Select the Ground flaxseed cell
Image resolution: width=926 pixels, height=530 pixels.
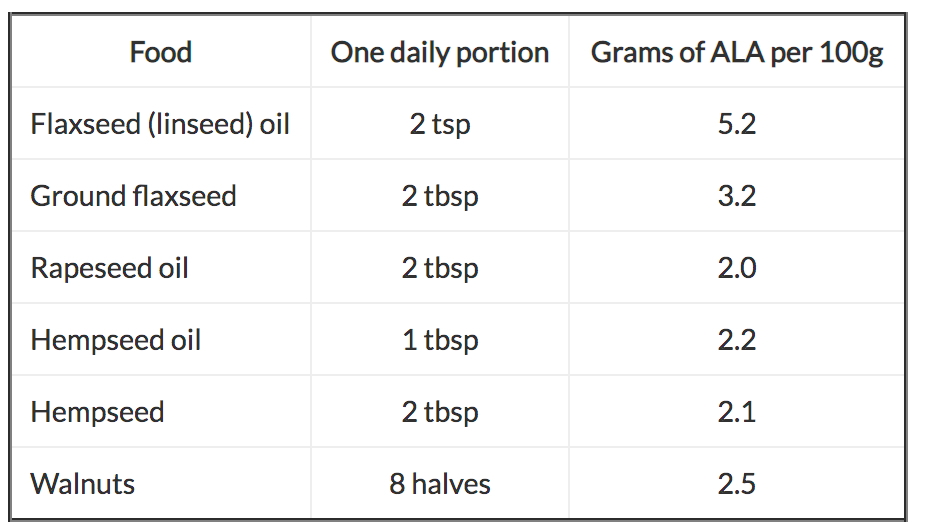pyautogui.click(x=133, y=196)
